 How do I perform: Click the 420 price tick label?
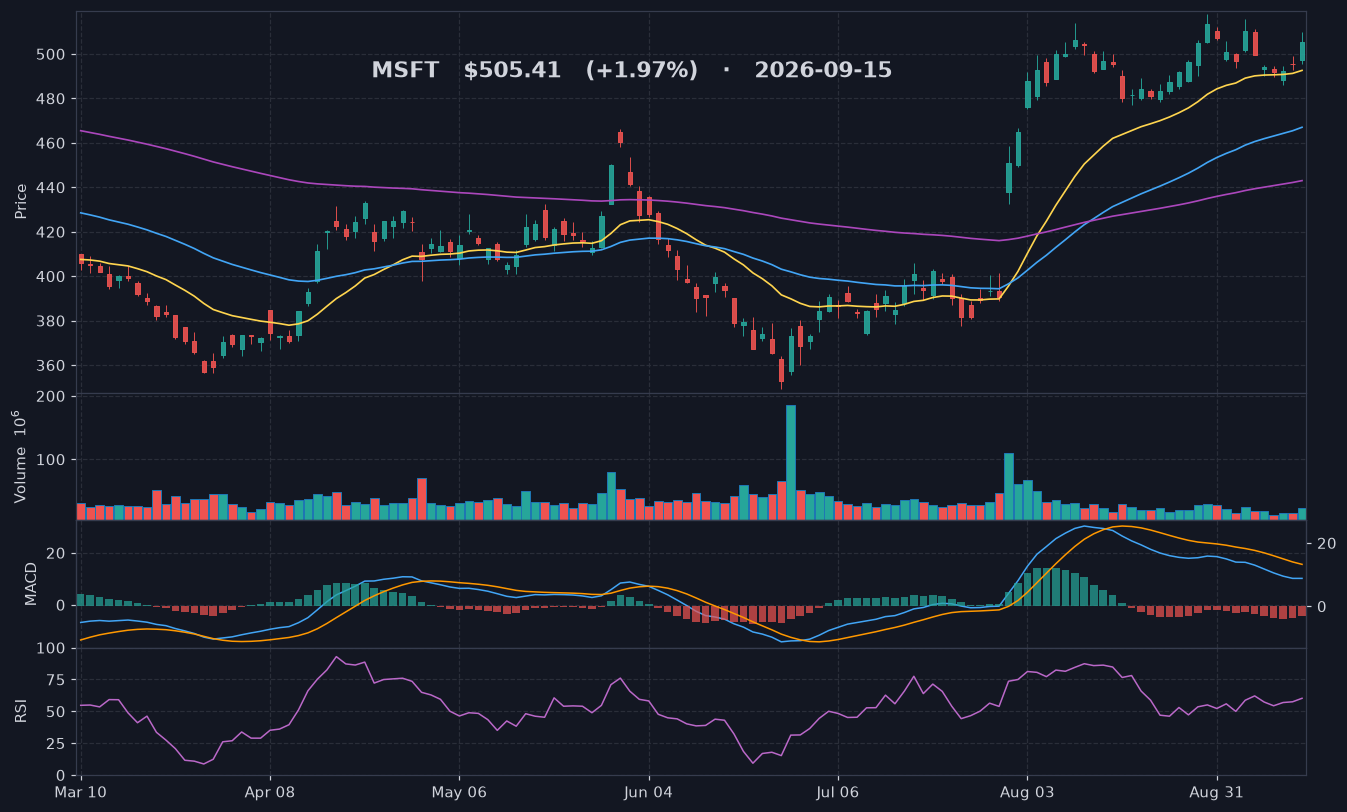point(53,233)
